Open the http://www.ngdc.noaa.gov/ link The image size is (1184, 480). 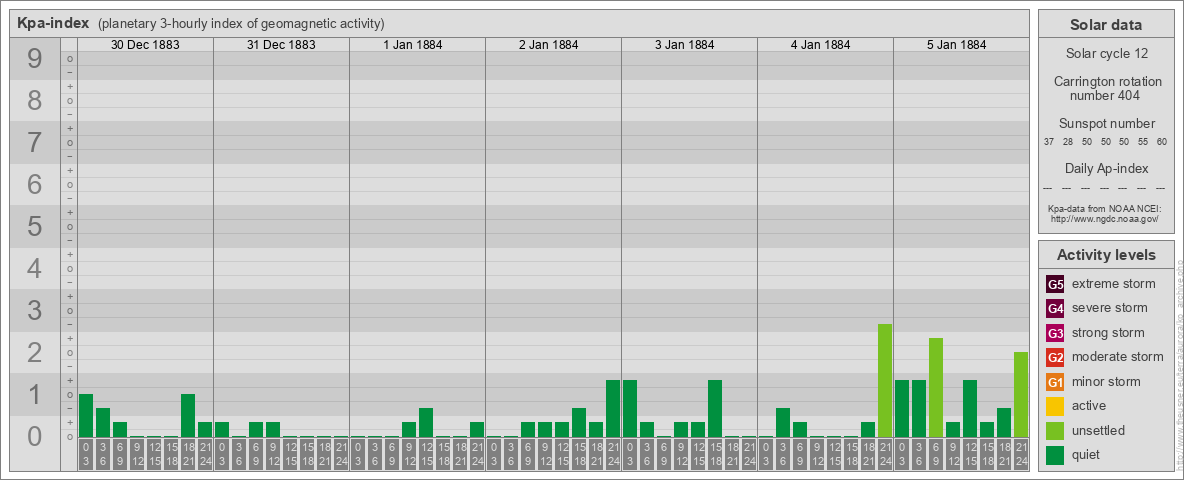(1106, 218)
